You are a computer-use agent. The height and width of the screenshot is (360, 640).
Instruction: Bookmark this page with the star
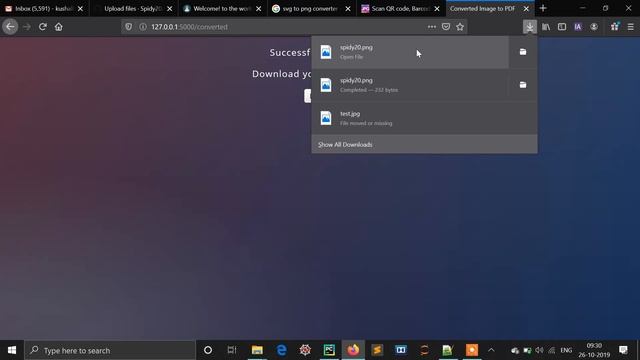(460, 27)
